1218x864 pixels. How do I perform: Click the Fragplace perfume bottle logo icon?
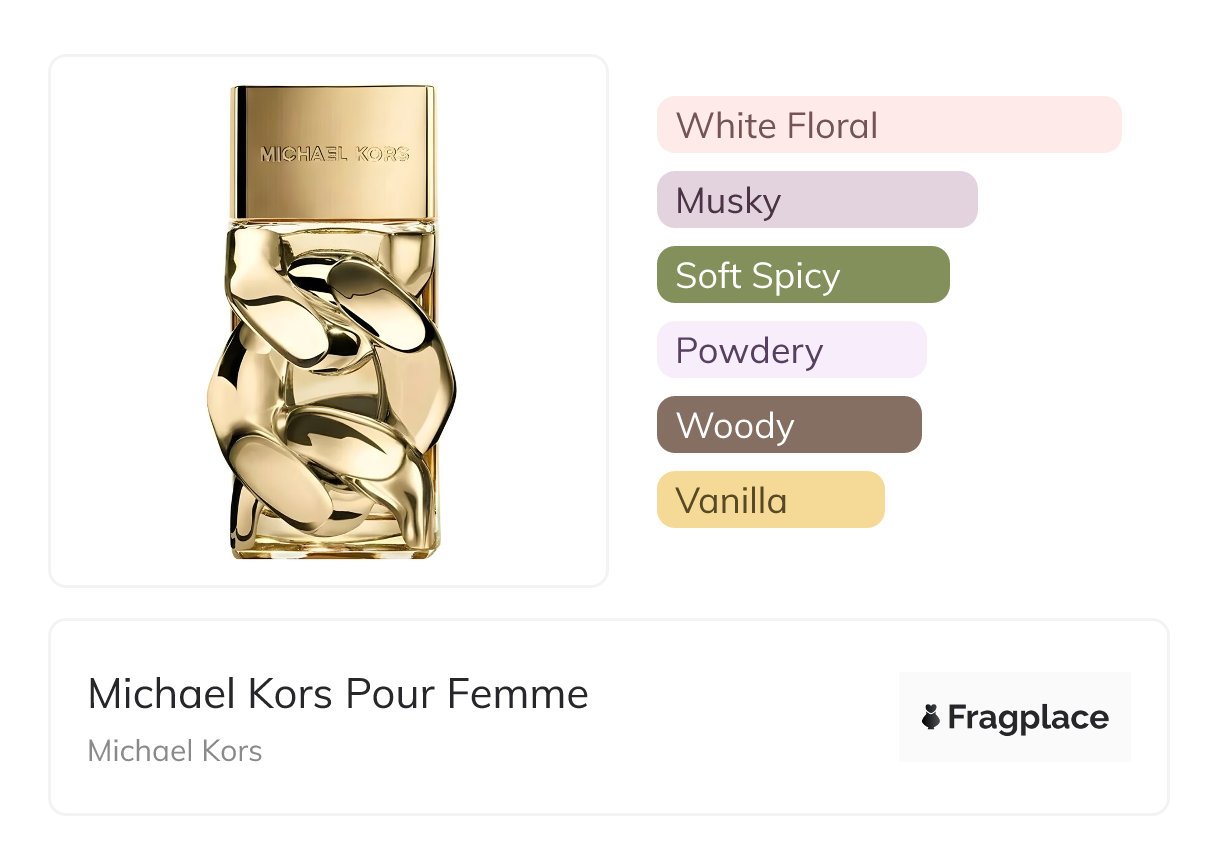[x=931, y=717]
